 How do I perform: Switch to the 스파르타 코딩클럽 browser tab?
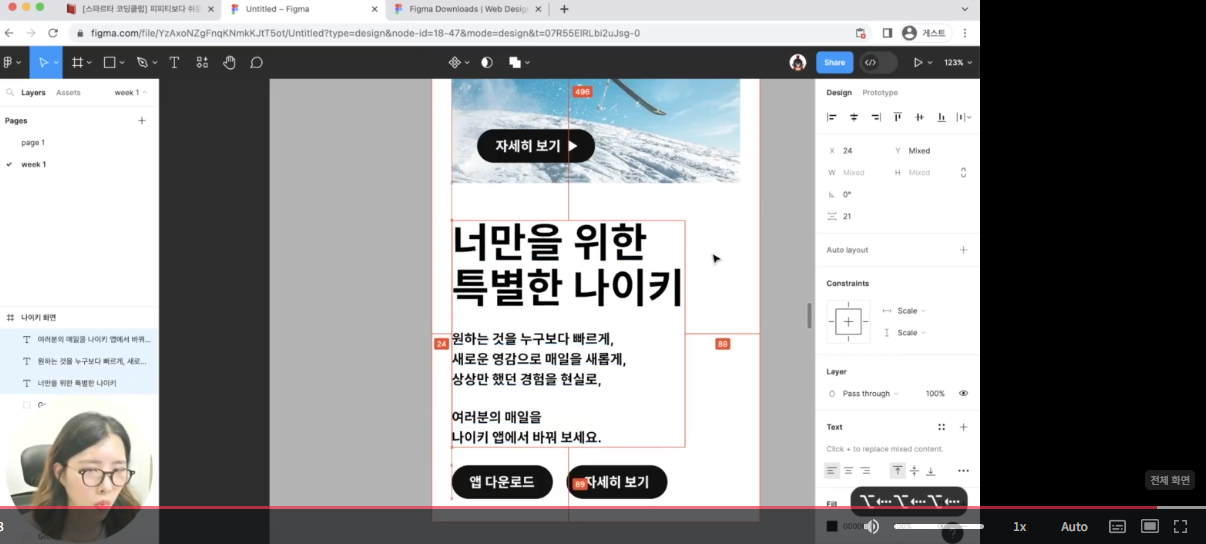138,9
